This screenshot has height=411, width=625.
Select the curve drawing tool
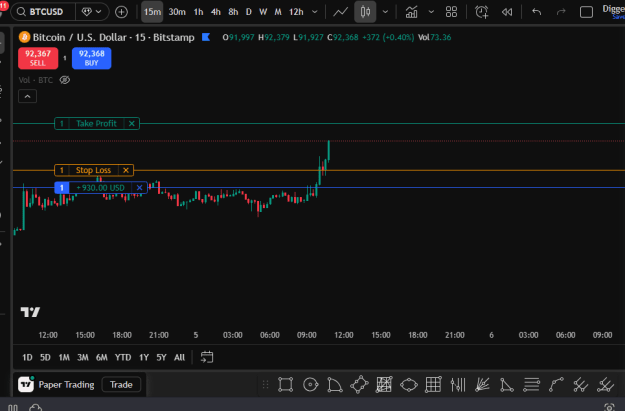556,385
